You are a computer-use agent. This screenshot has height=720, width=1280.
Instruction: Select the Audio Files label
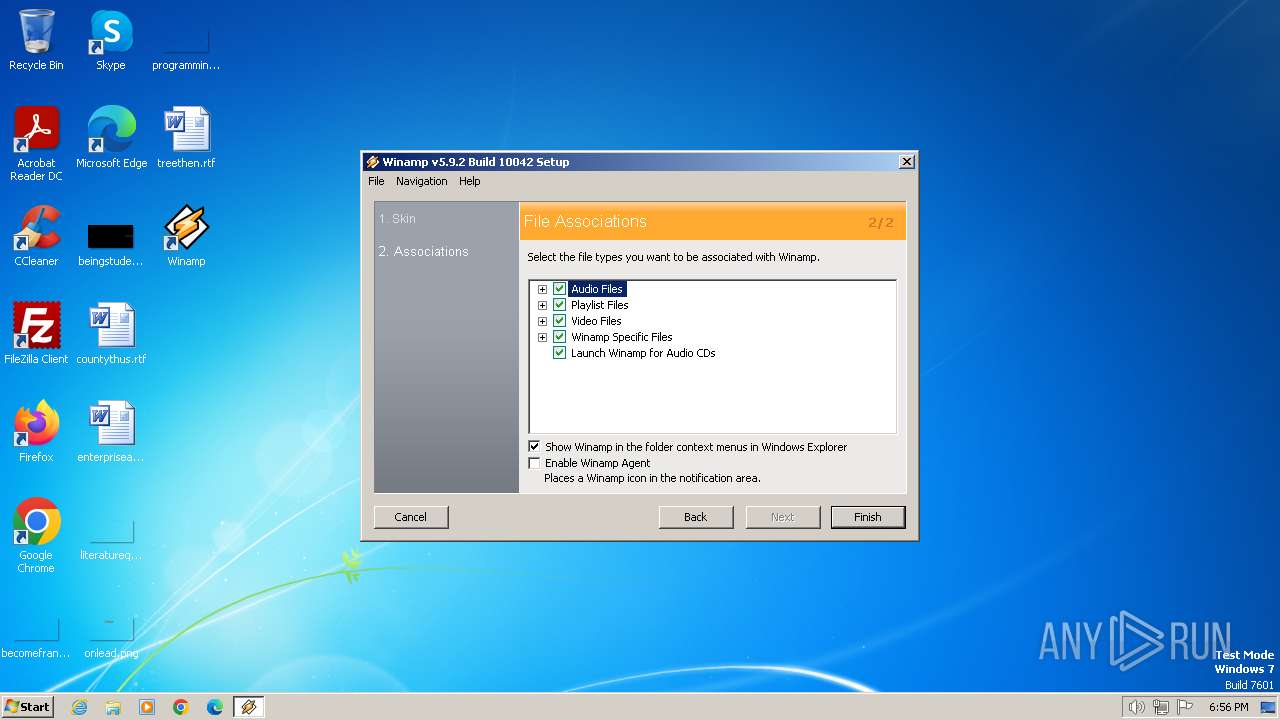click(597, 289)
